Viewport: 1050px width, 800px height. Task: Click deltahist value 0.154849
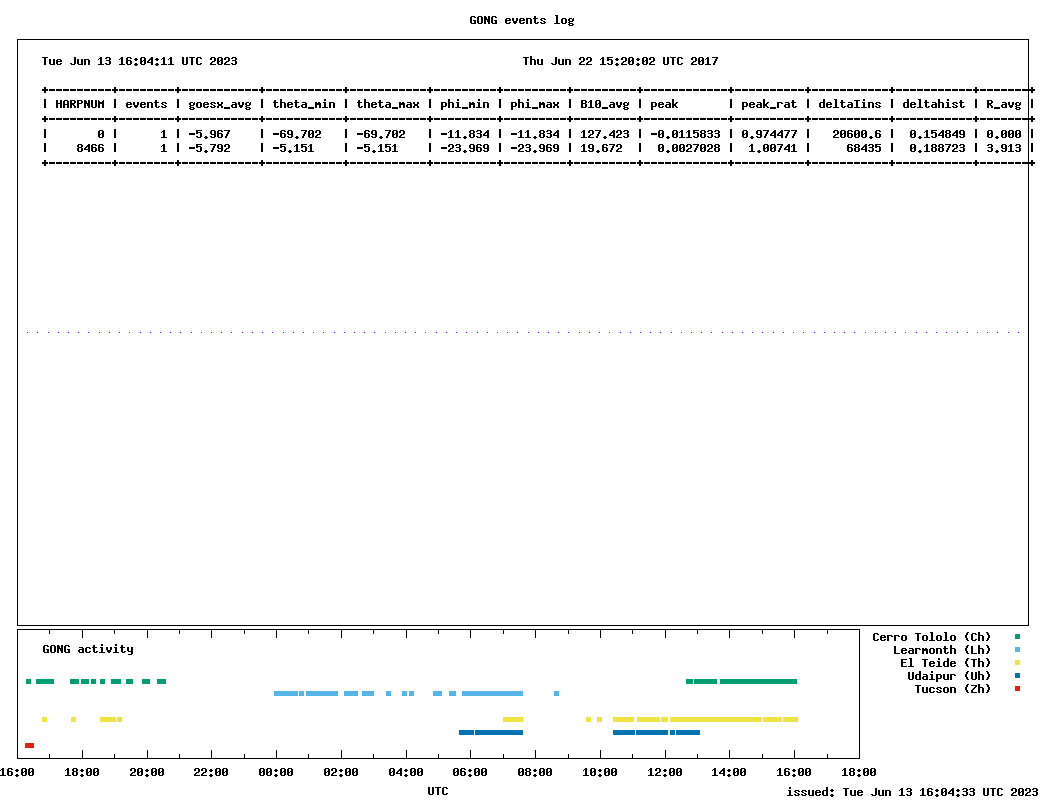tap(937, 135)
